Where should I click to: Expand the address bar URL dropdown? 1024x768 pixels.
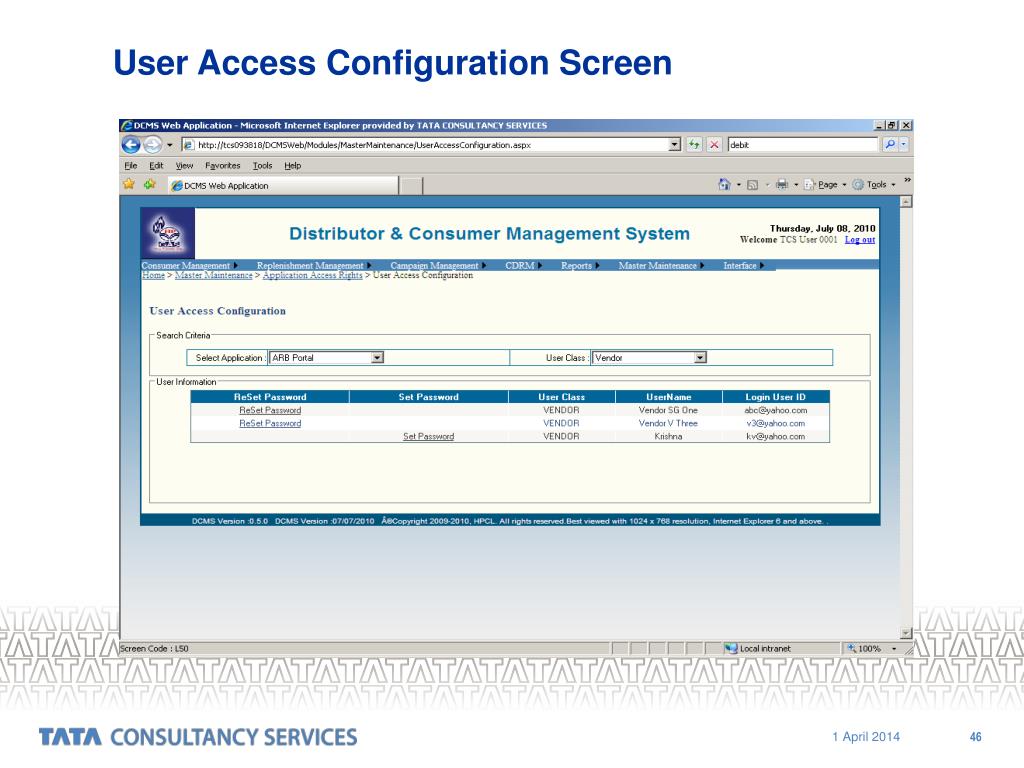point(675,145)
